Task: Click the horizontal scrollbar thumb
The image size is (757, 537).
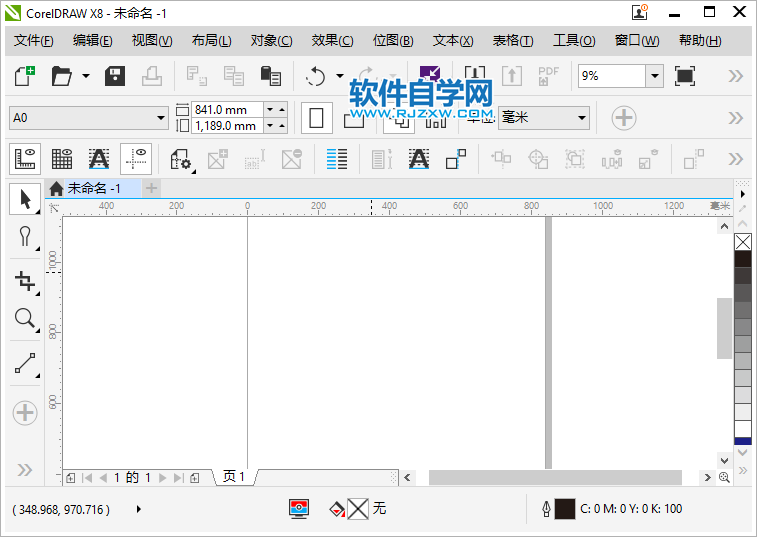Action: pos(555,478)
